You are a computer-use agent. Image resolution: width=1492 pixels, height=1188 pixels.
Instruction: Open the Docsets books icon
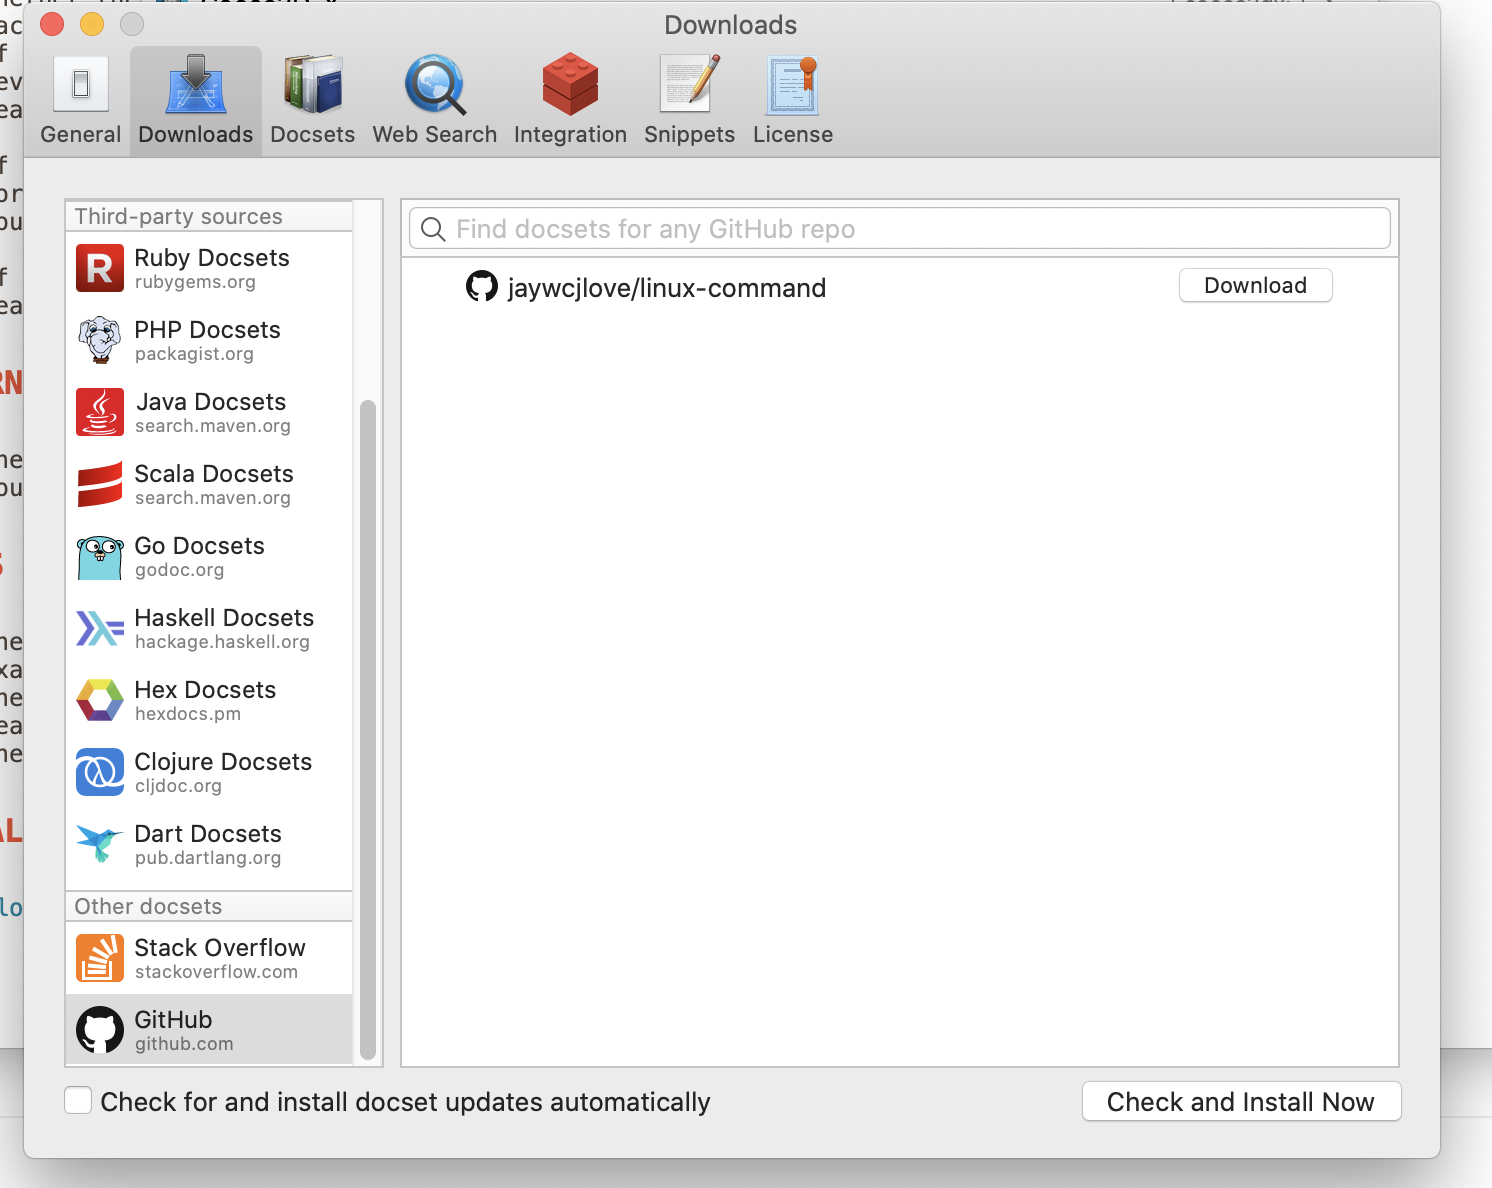tap(313, 84)
